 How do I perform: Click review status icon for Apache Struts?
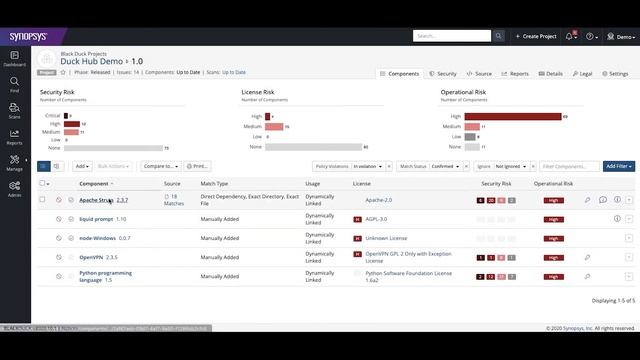coord(71,200)
